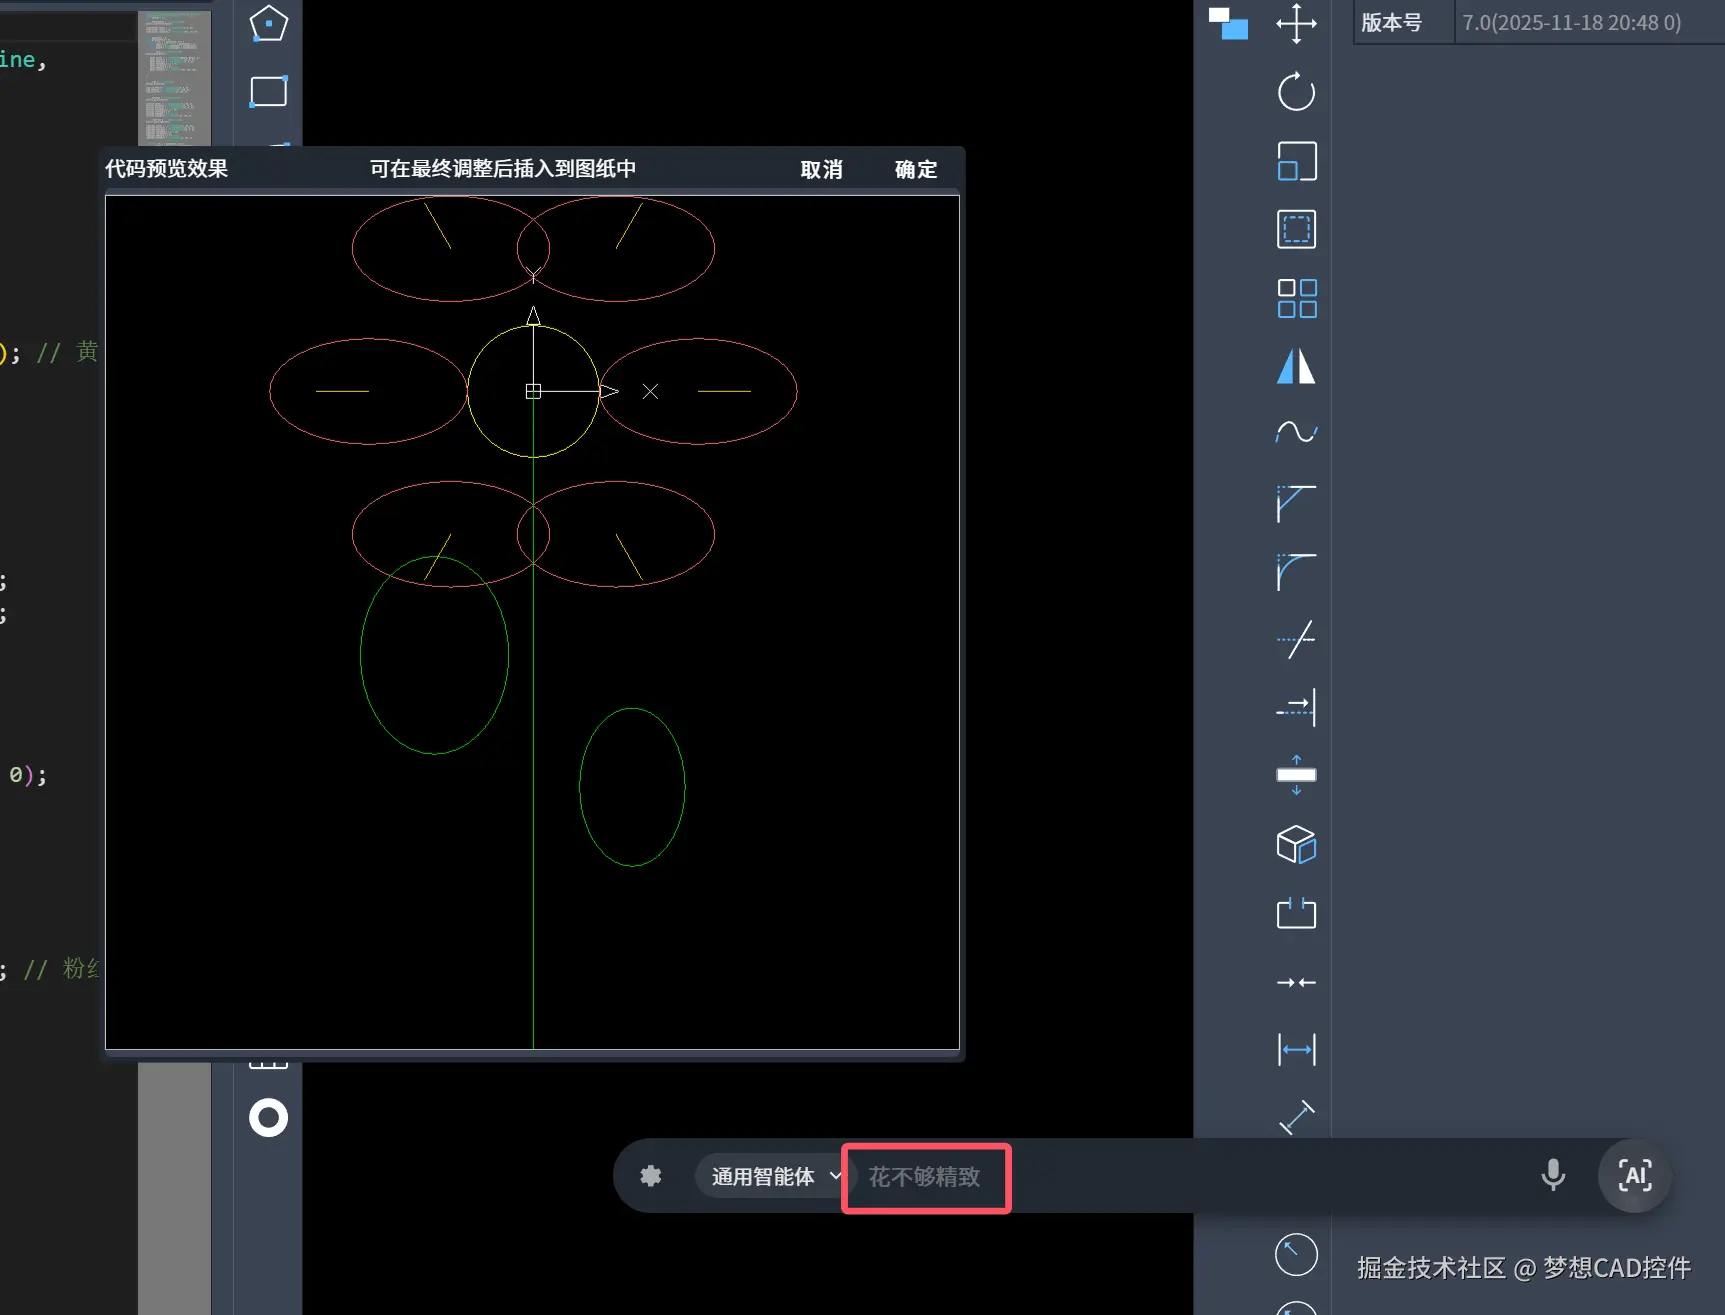Select the Mirror tool
The image size is (1725, 1315).
(1295, 367)
